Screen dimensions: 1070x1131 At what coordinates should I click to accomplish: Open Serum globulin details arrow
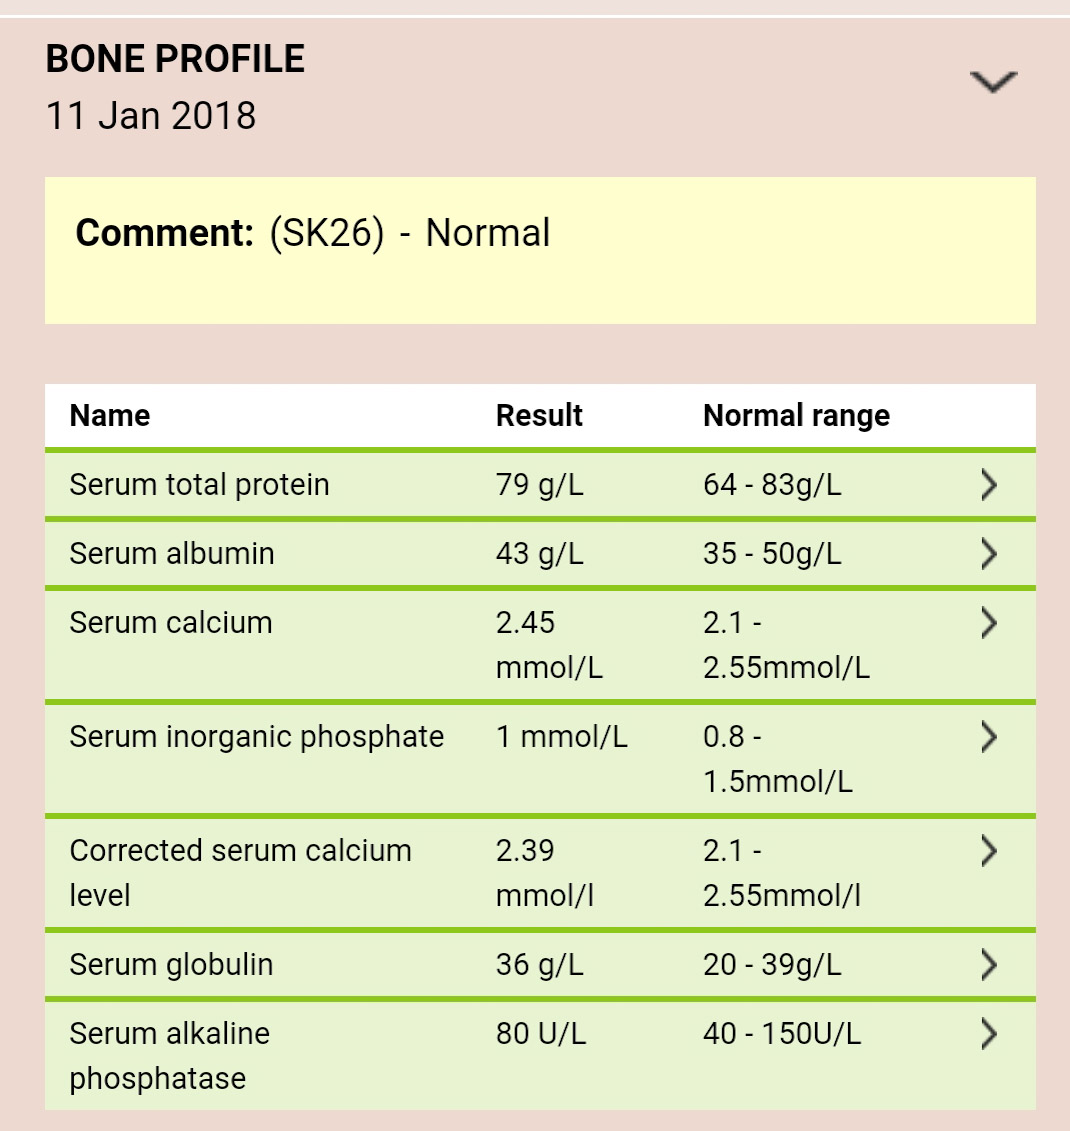(x=989, y=965)
